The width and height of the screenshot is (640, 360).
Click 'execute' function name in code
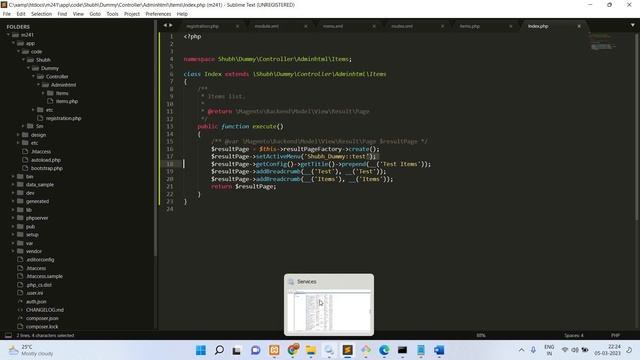click(x=264, y=127)
